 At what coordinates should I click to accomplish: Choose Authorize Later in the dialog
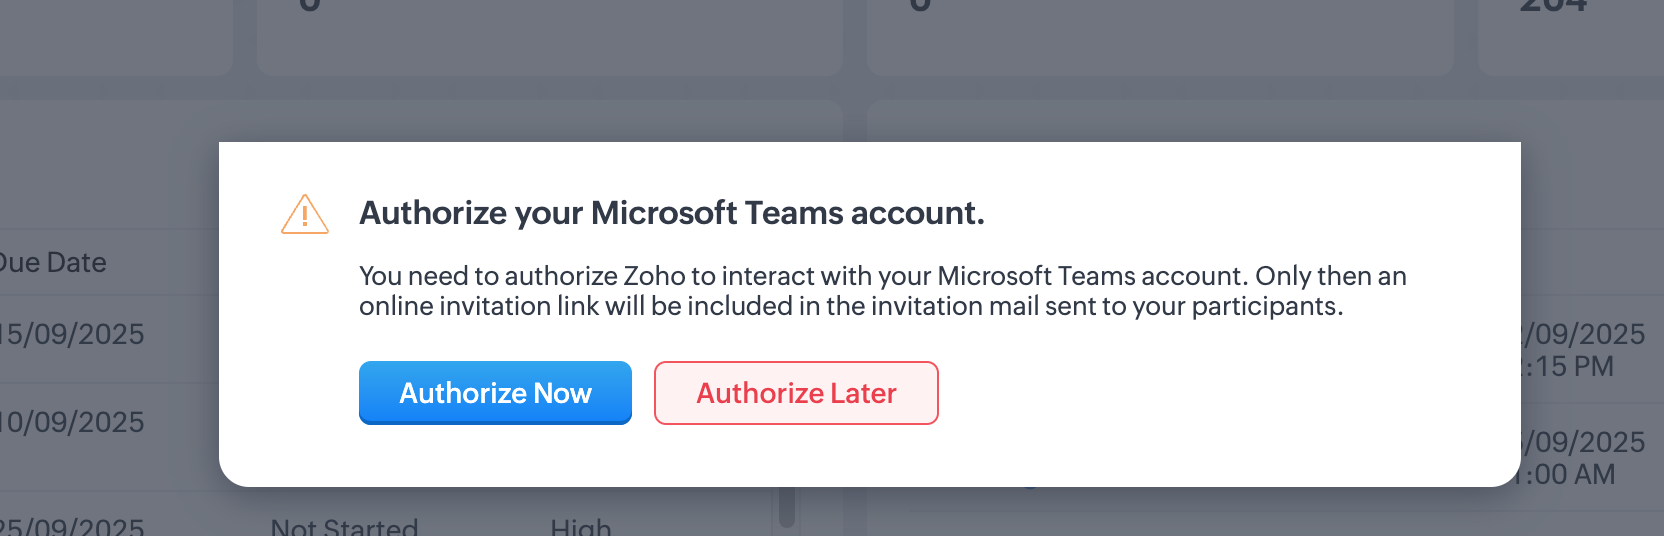(796, 393)
